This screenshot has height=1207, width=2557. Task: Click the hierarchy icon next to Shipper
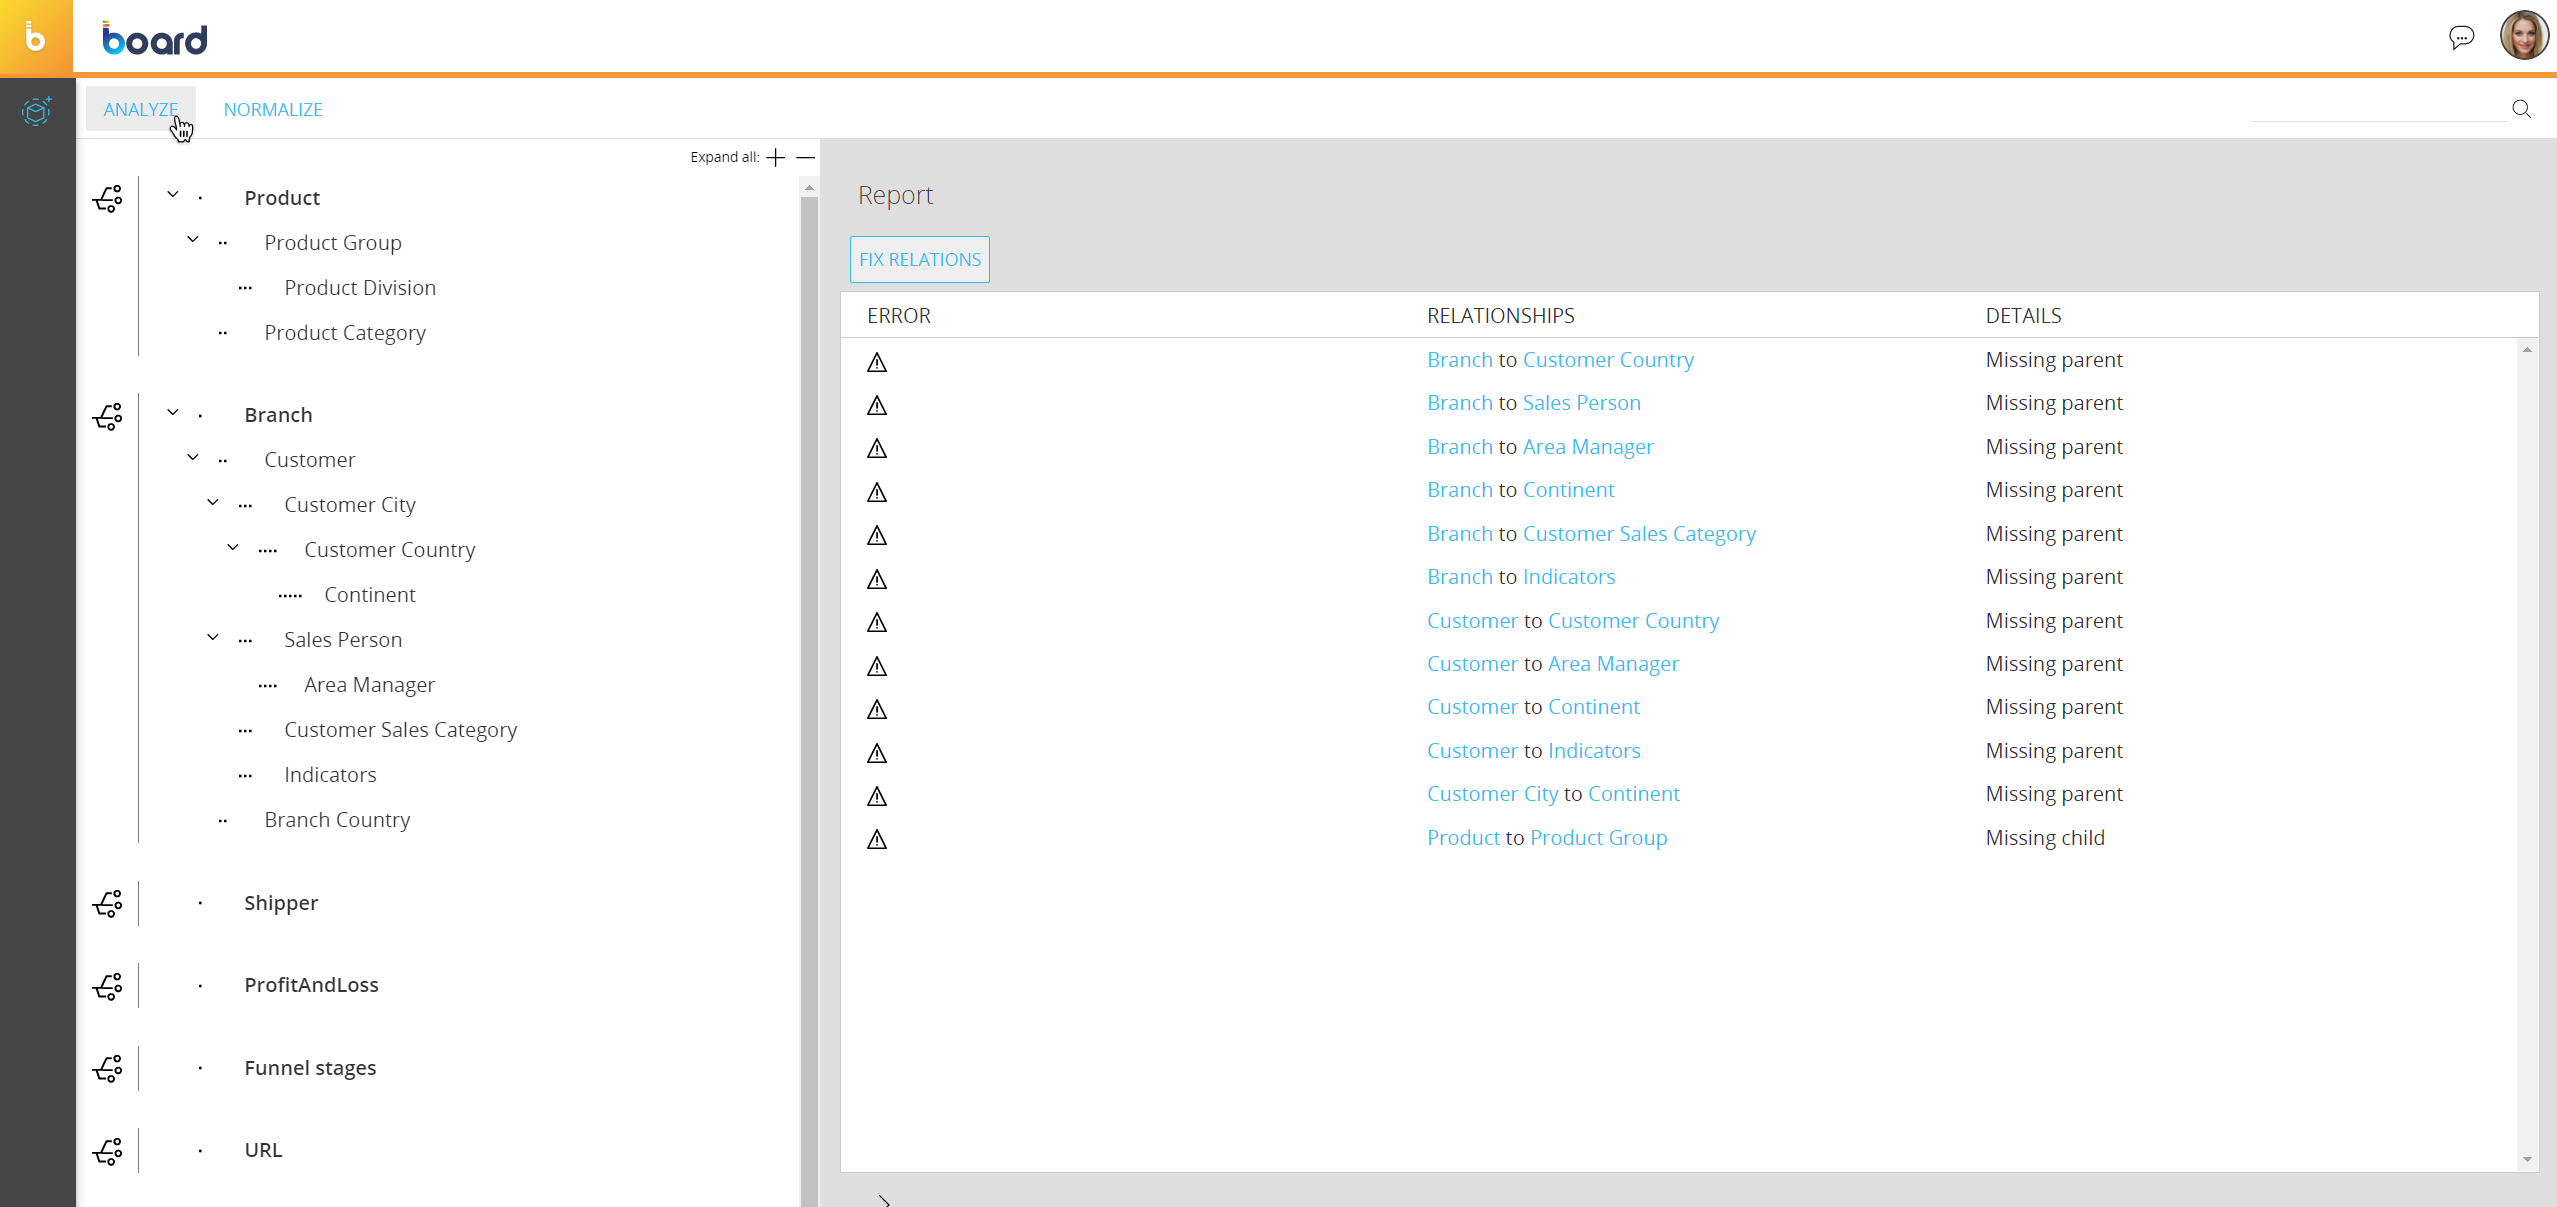point(108,903)
